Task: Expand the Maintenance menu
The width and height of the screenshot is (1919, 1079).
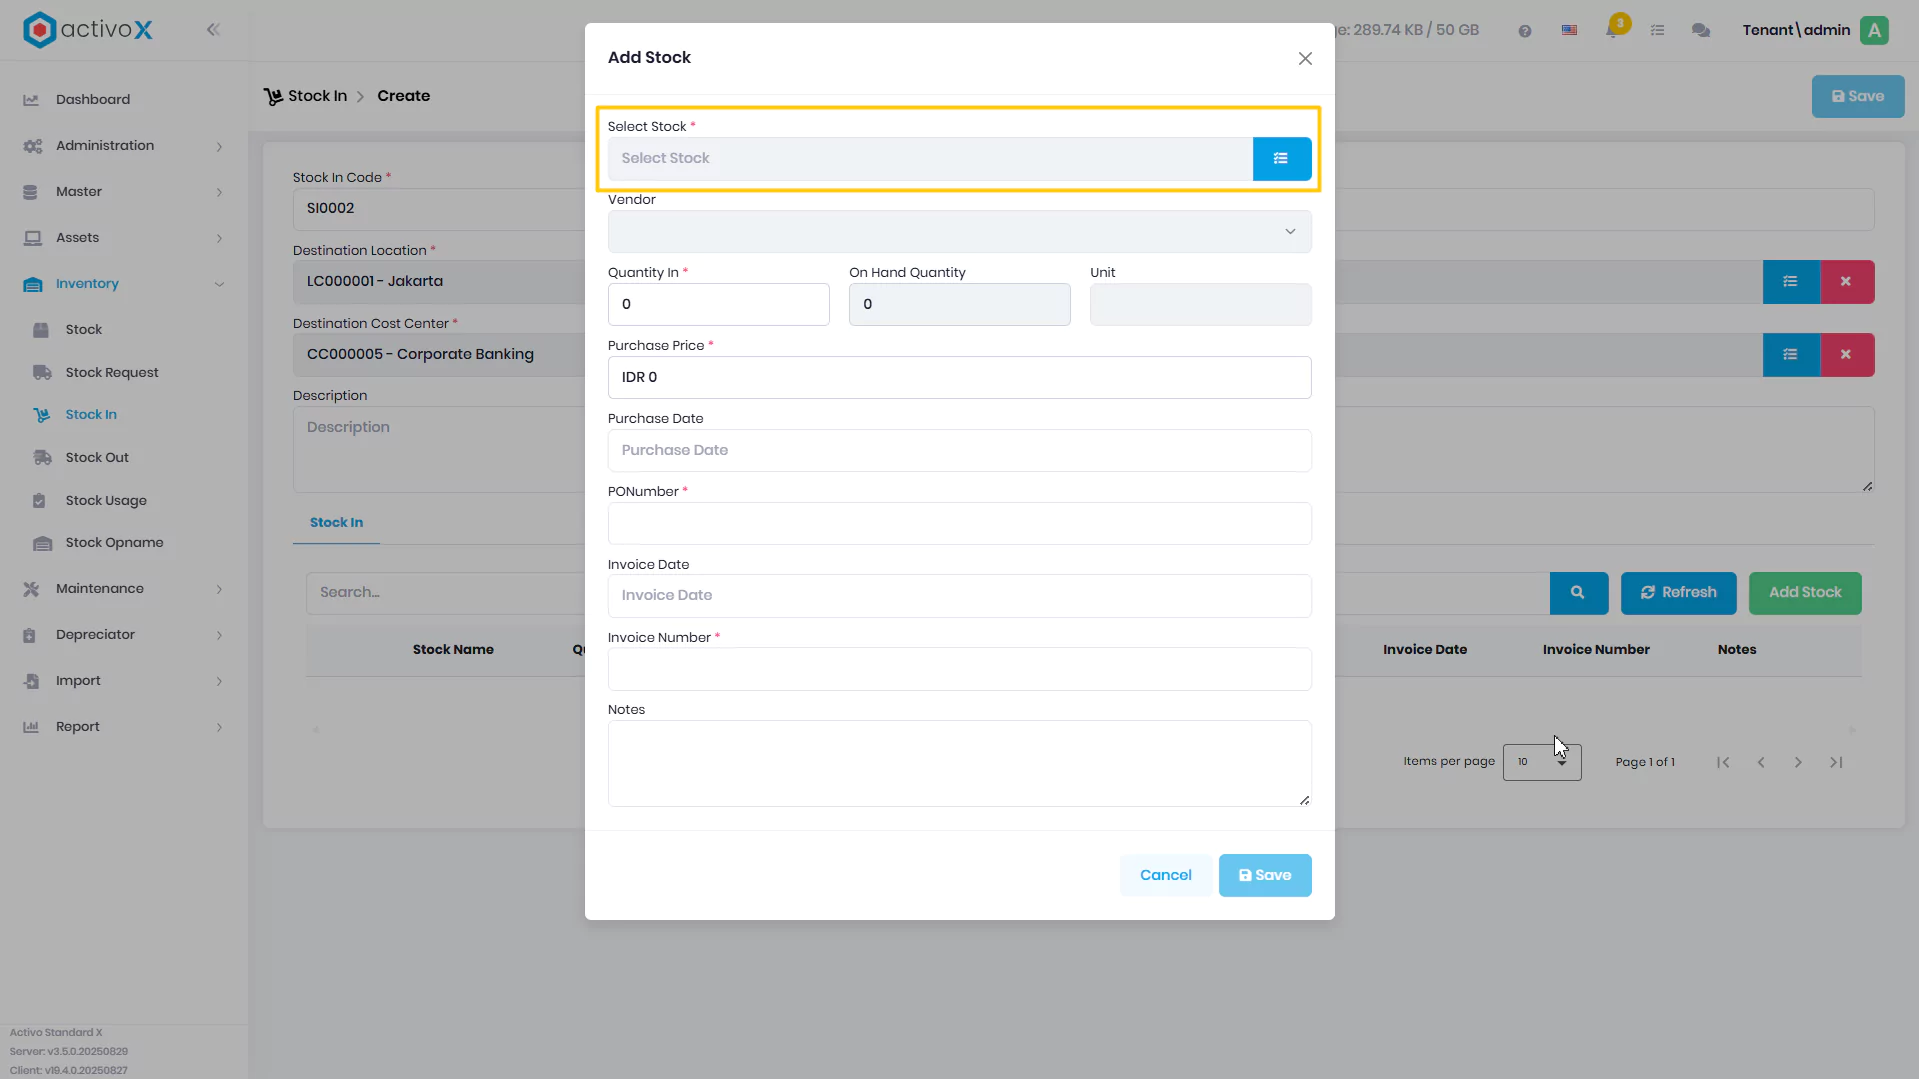Action: 123,589
